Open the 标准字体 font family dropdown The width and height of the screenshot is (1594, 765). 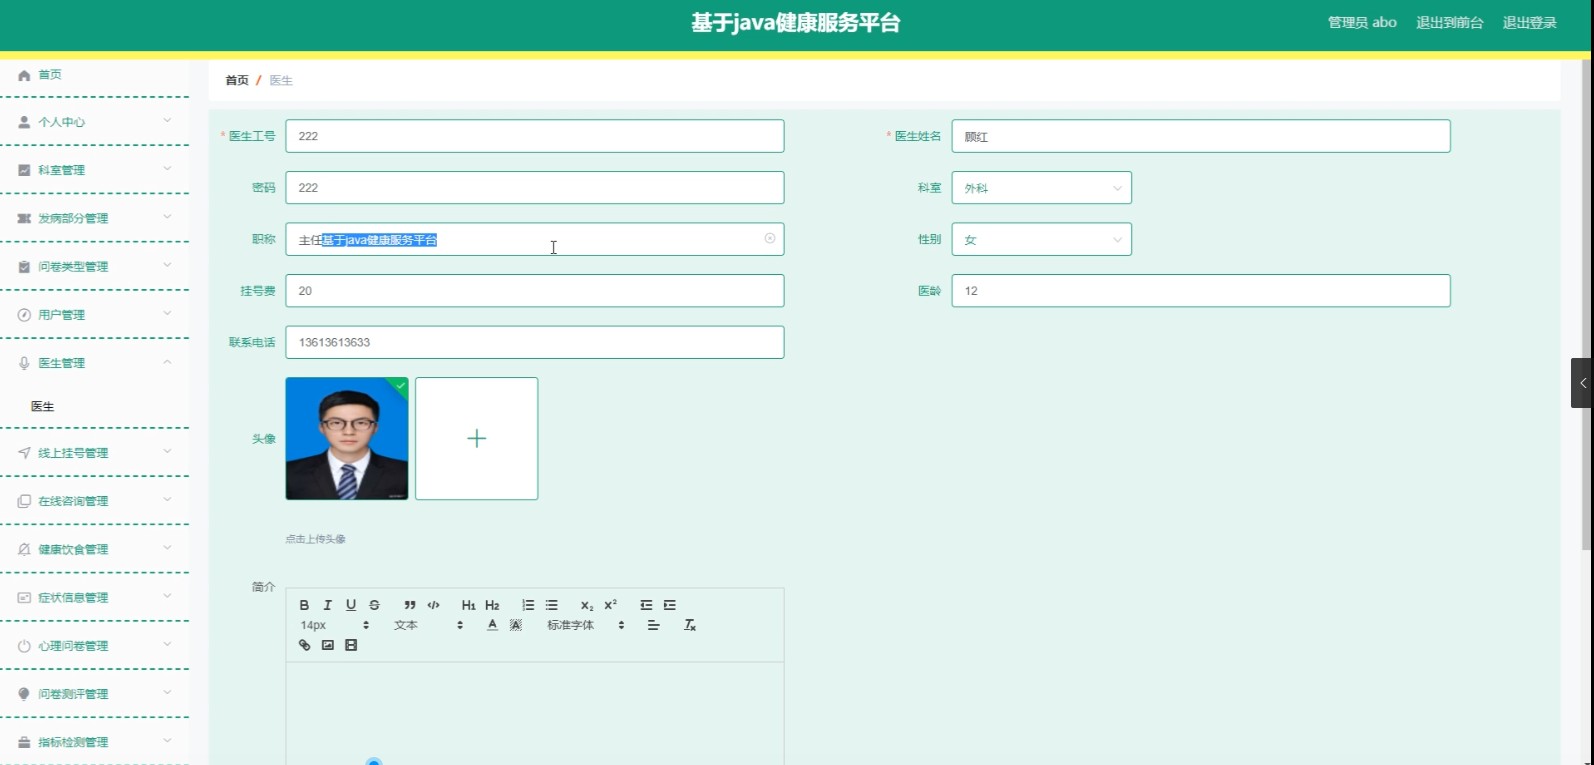click(x=586, y=625)
